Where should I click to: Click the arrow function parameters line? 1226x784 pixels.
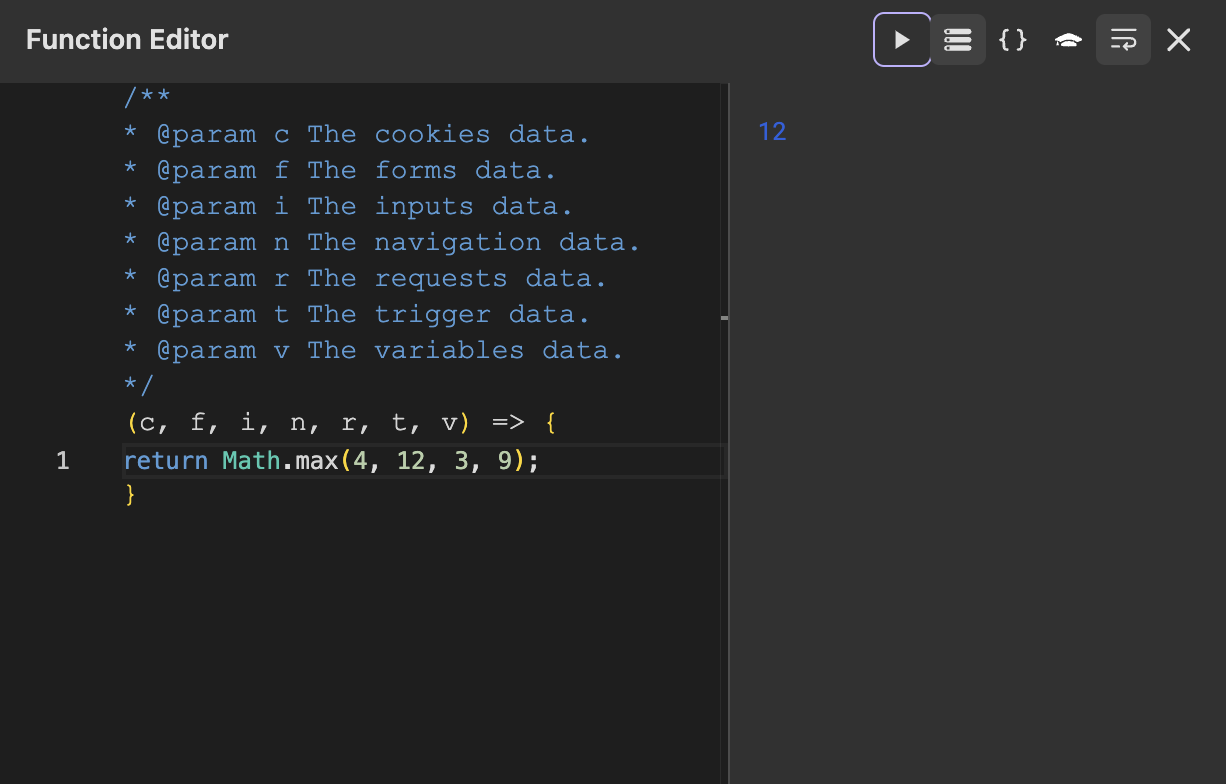pos(340,423)
